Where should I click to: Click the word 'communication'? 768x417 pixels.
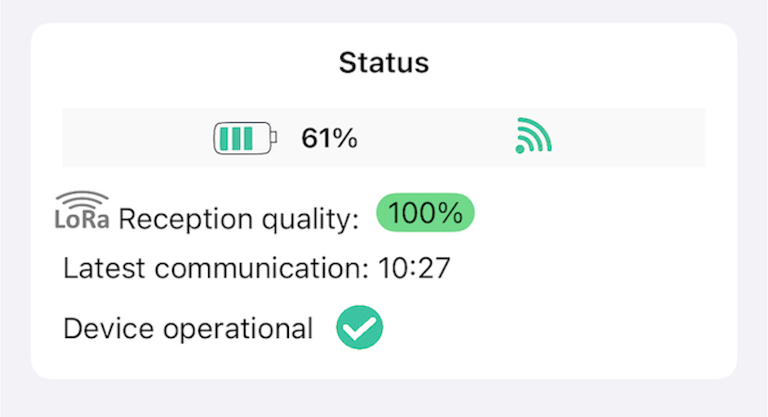pos(262,268)
